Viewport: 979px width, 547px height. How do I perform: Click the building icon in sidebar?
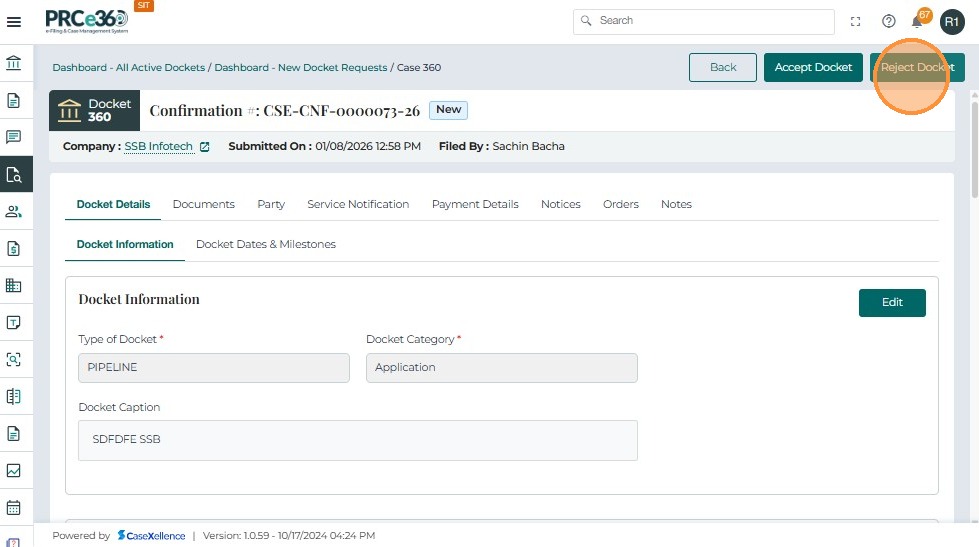14,285
